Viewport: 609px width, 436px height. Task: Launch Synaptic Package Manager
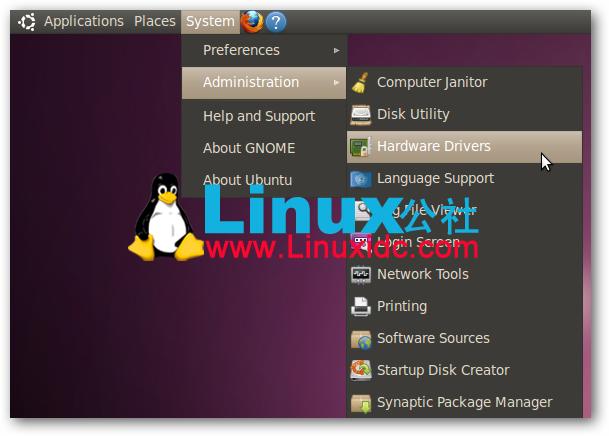pos(465,403)
